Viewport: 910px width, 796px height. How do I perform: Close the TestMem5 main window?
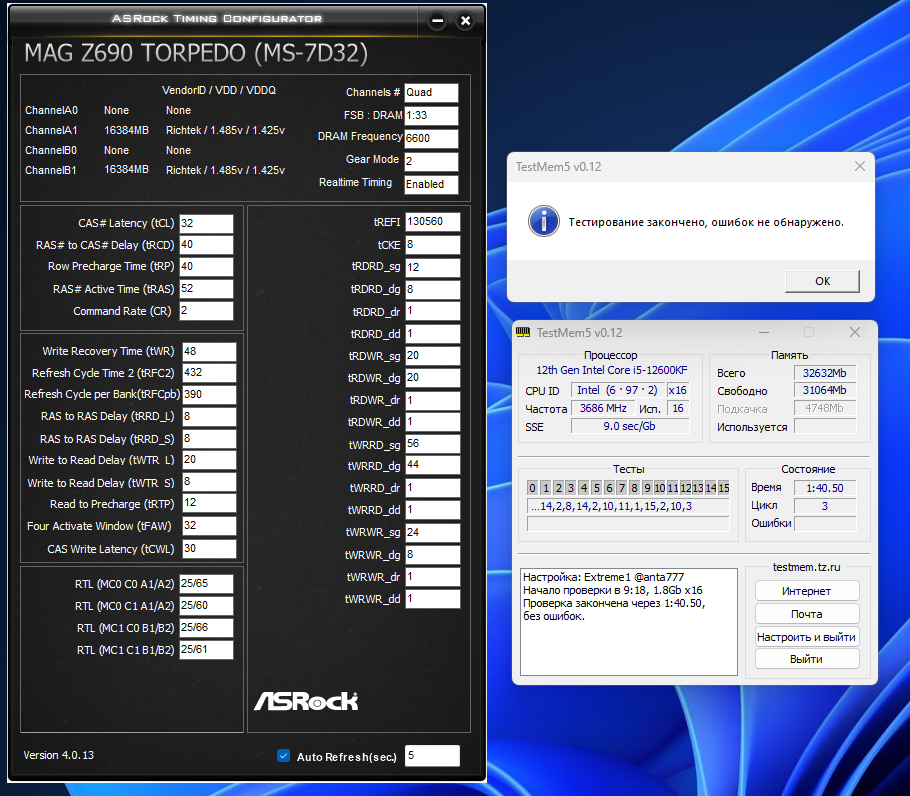(x=855, y=332)
